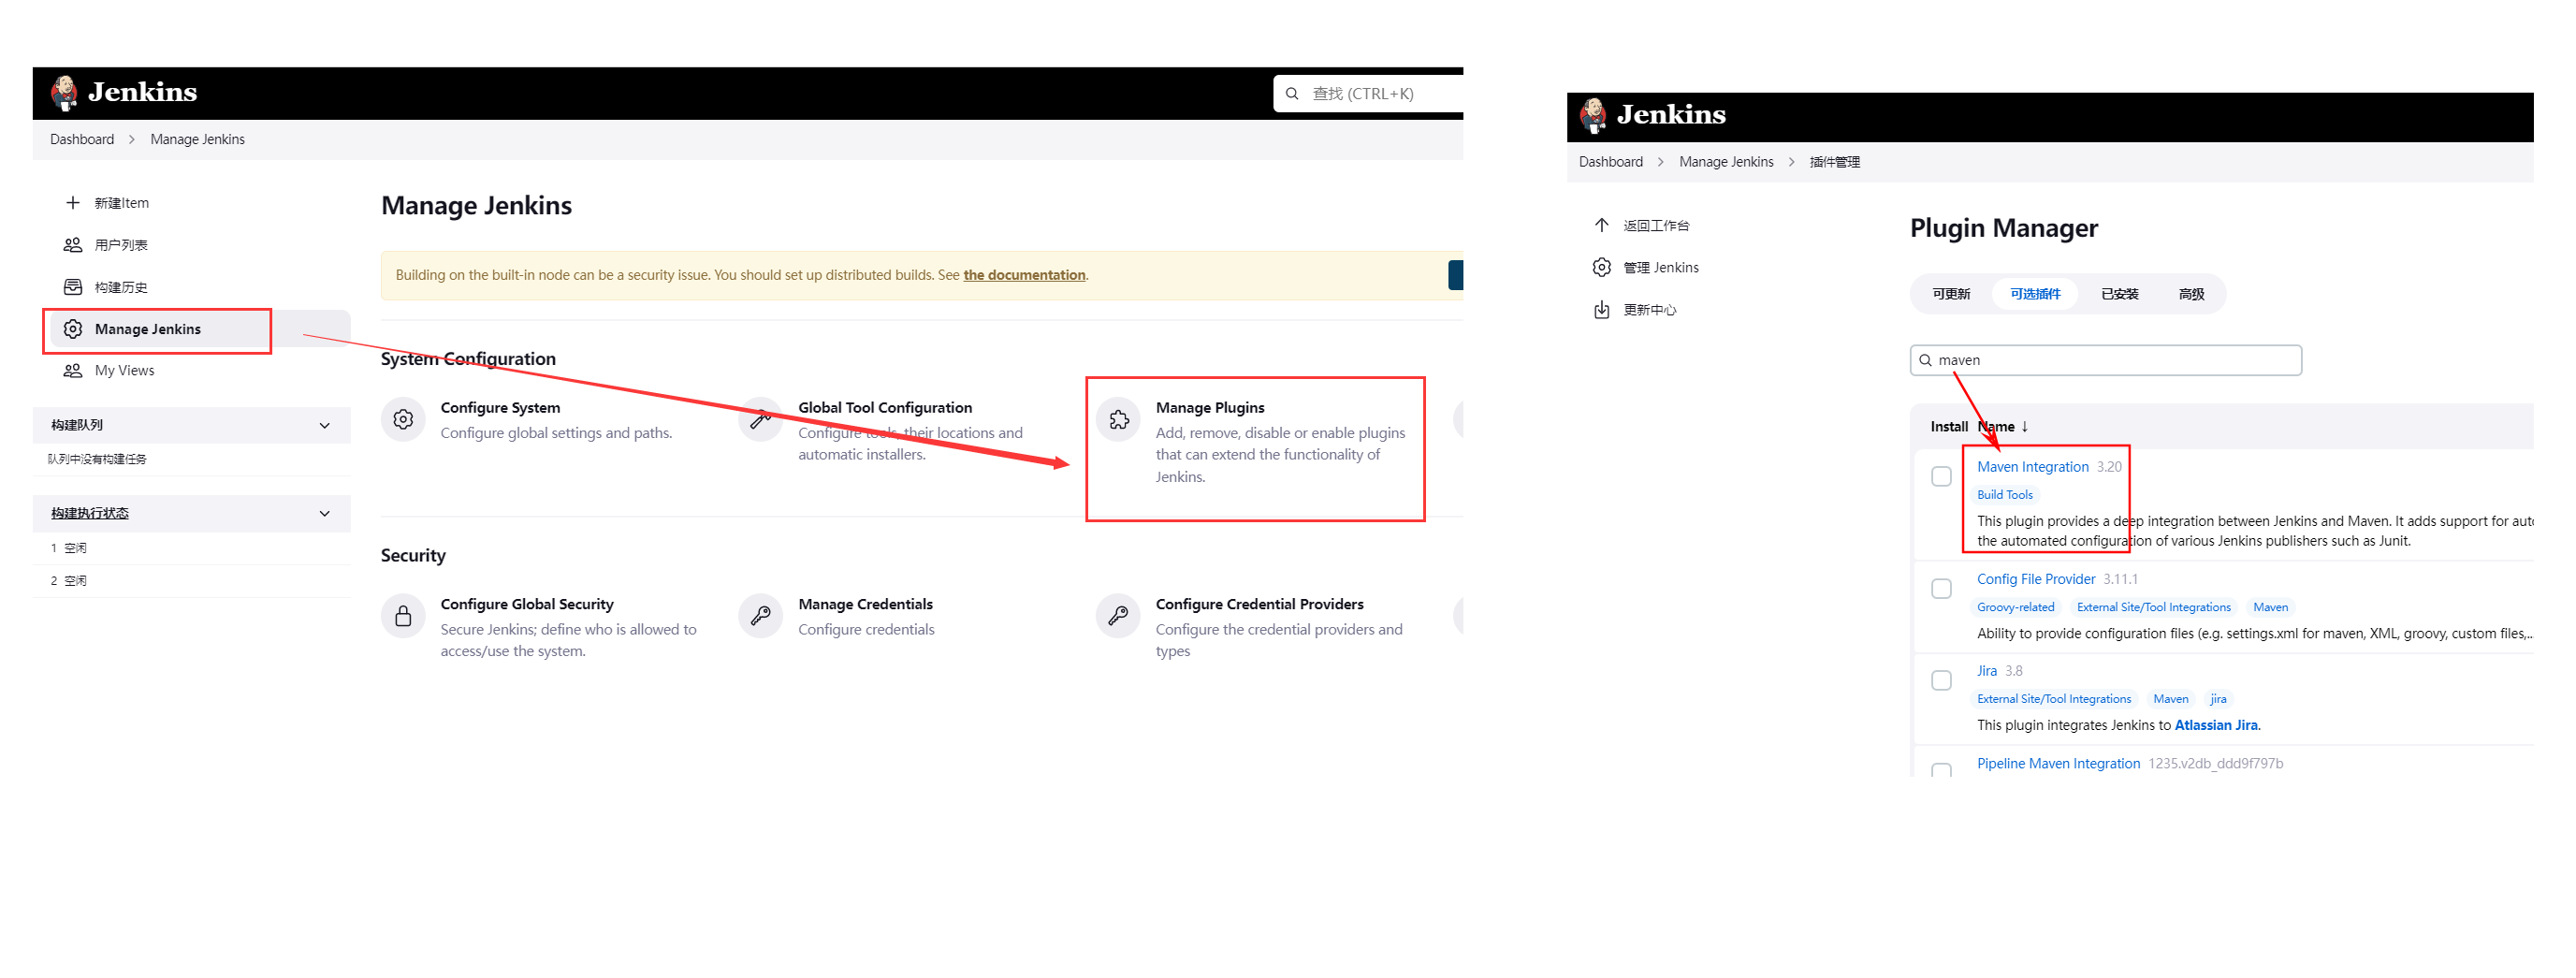Tick the Config File Provider install checkbox
Viewport: 2576px width, 978px height.
point(1942,589)
